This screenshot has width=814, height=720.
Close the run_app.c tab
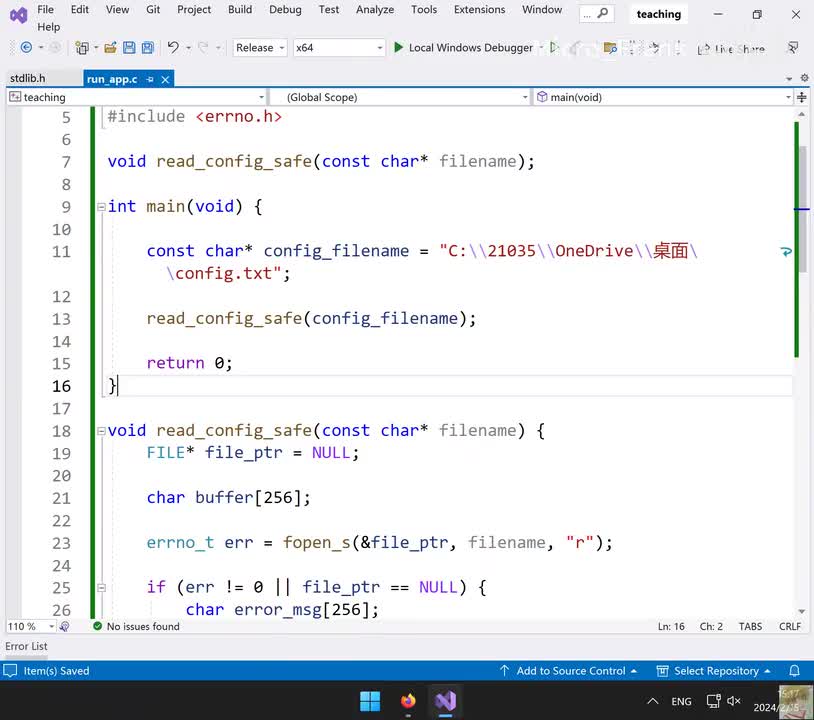pos(165,79)
